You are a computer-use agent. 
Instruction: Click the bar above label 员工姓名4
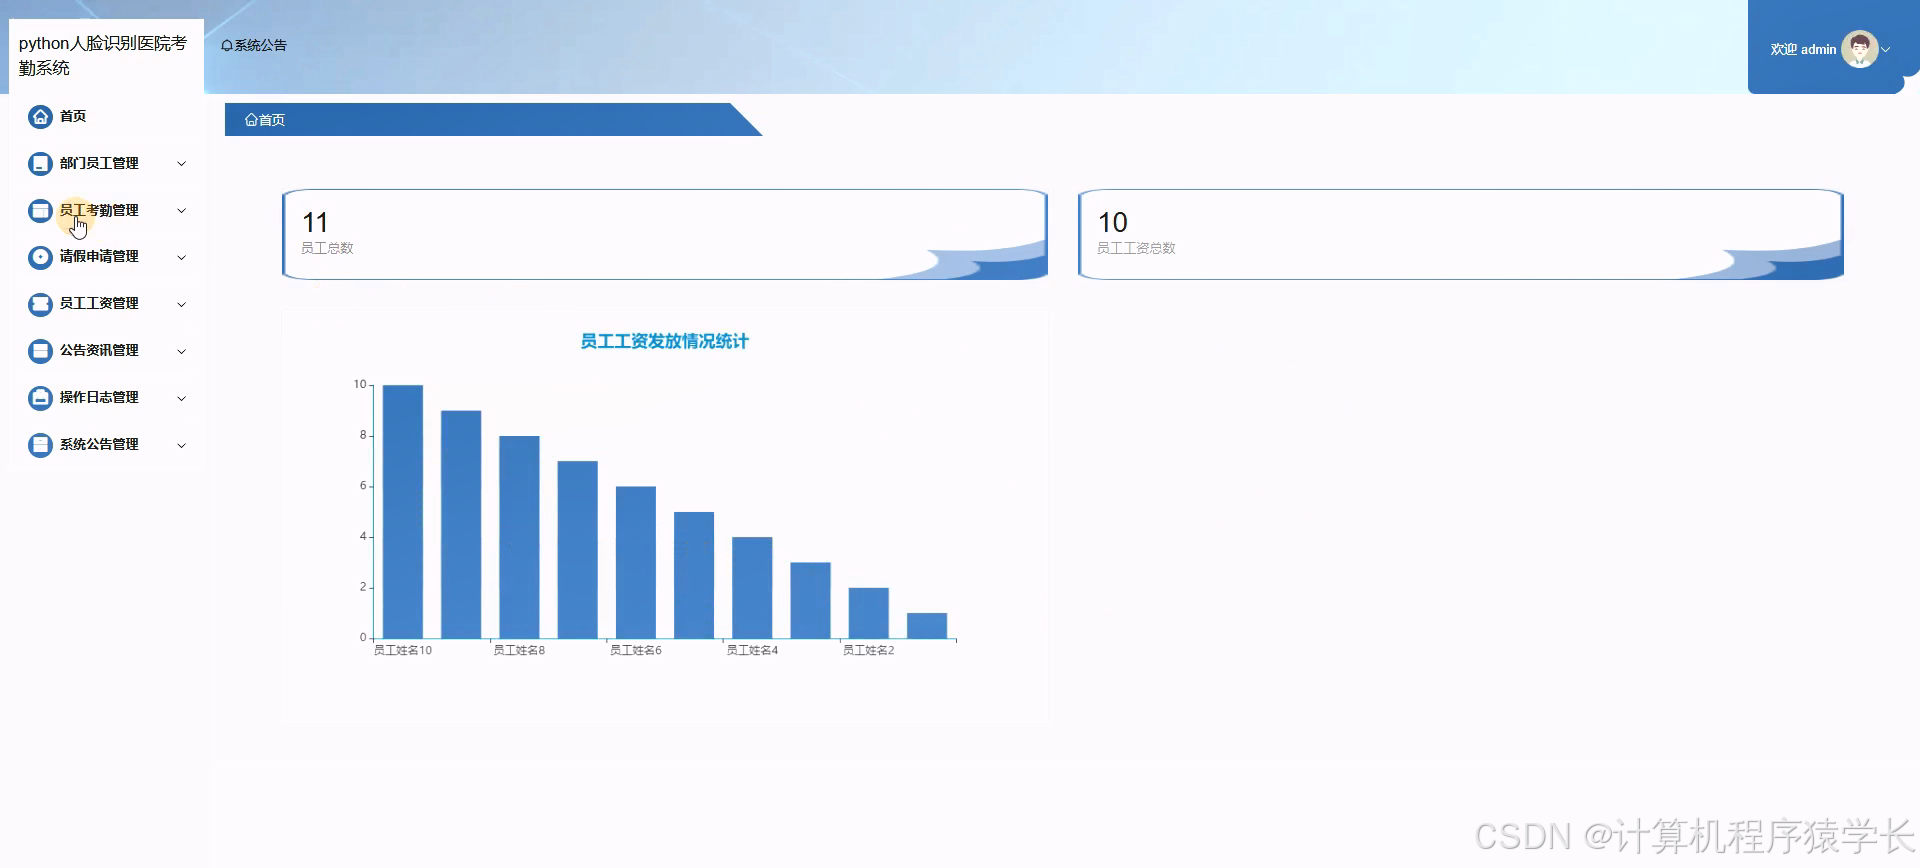pos(752,588)
